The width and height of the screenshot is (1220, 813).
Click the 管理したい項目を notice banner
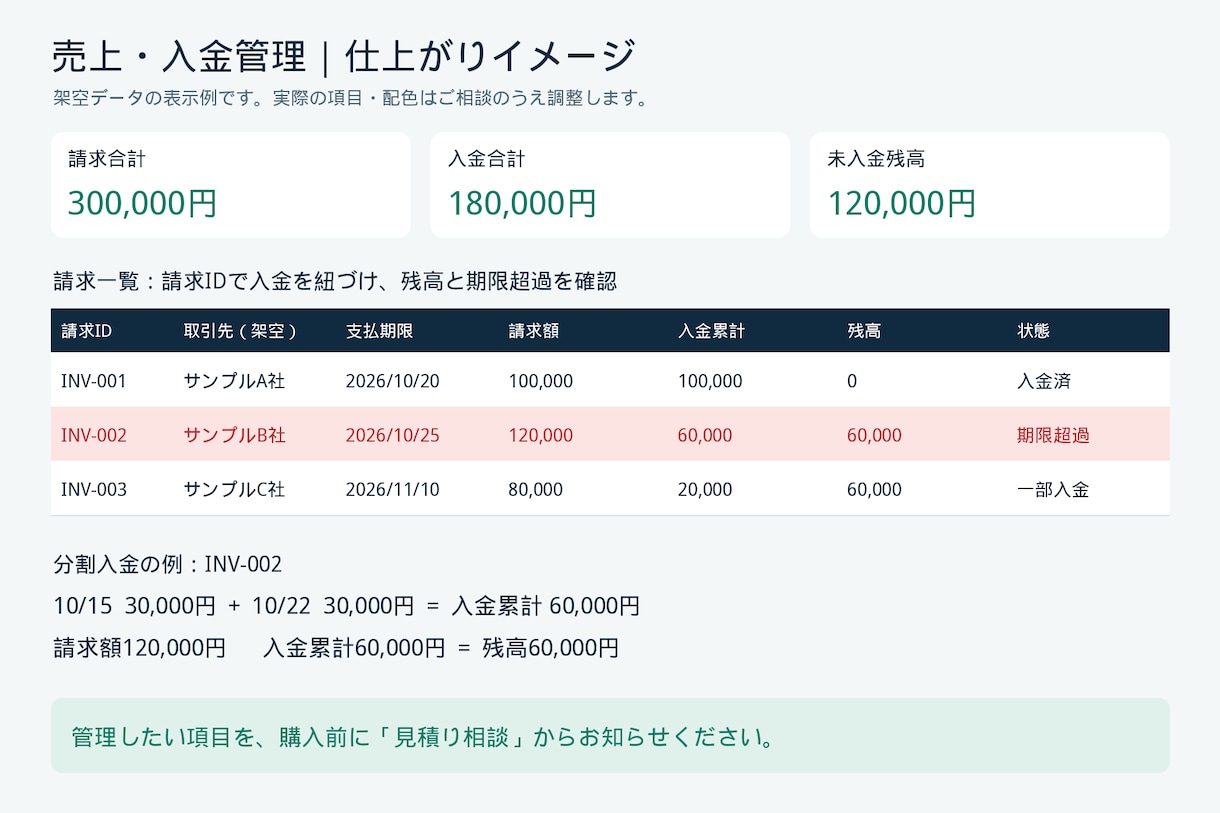click(x=610, y=735)
